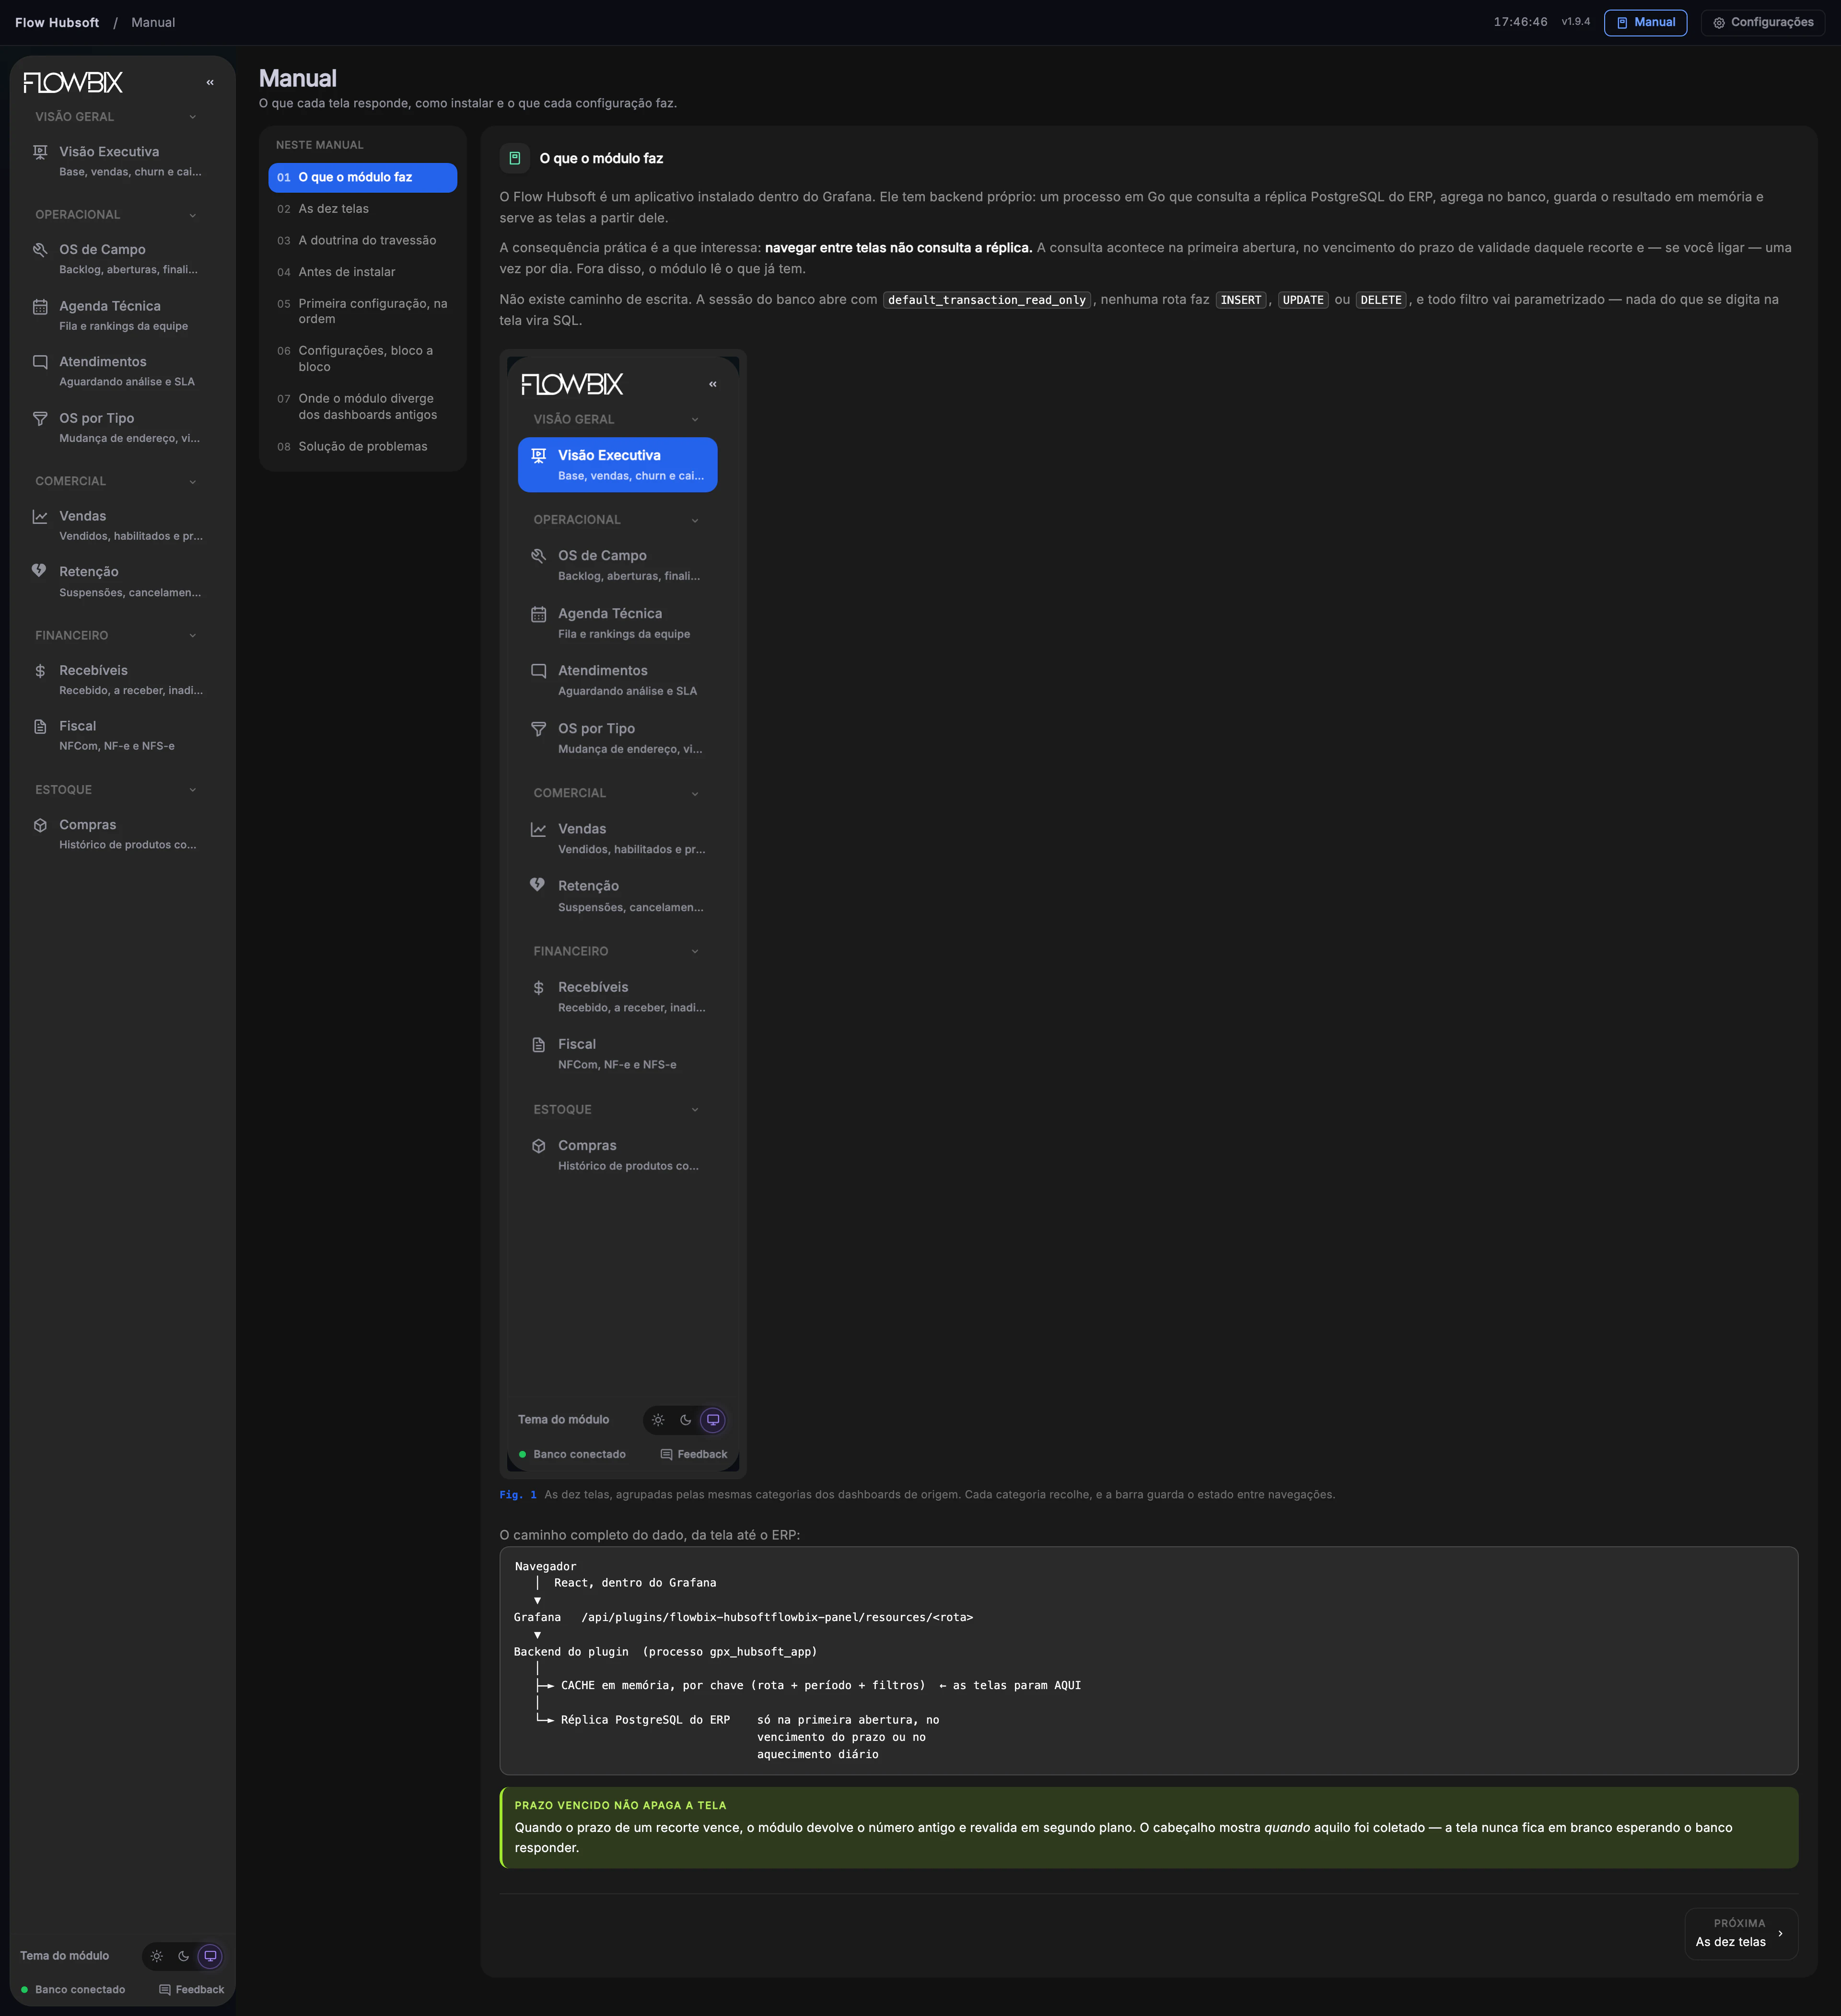Click the Flow Hubsoft breadcrumb link
The height and width of the screenshot is (2016, 1841).
tap(57, 22)
